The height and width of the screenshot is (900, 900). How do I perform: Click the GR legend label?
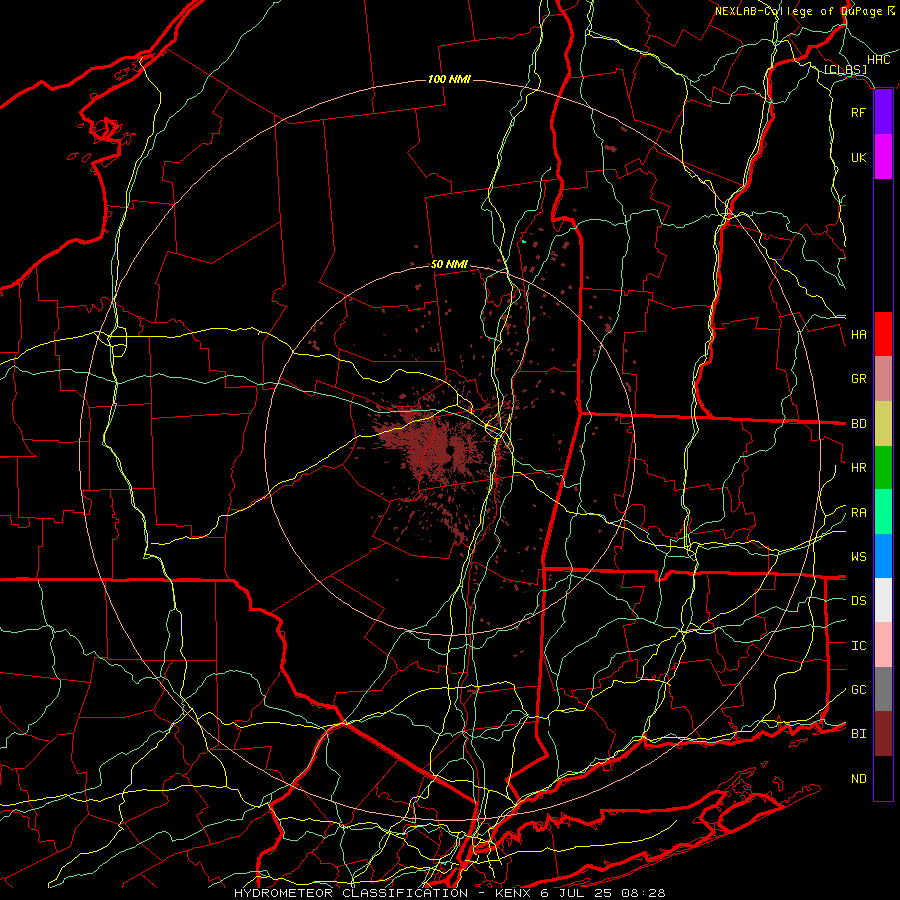point(858,379)
